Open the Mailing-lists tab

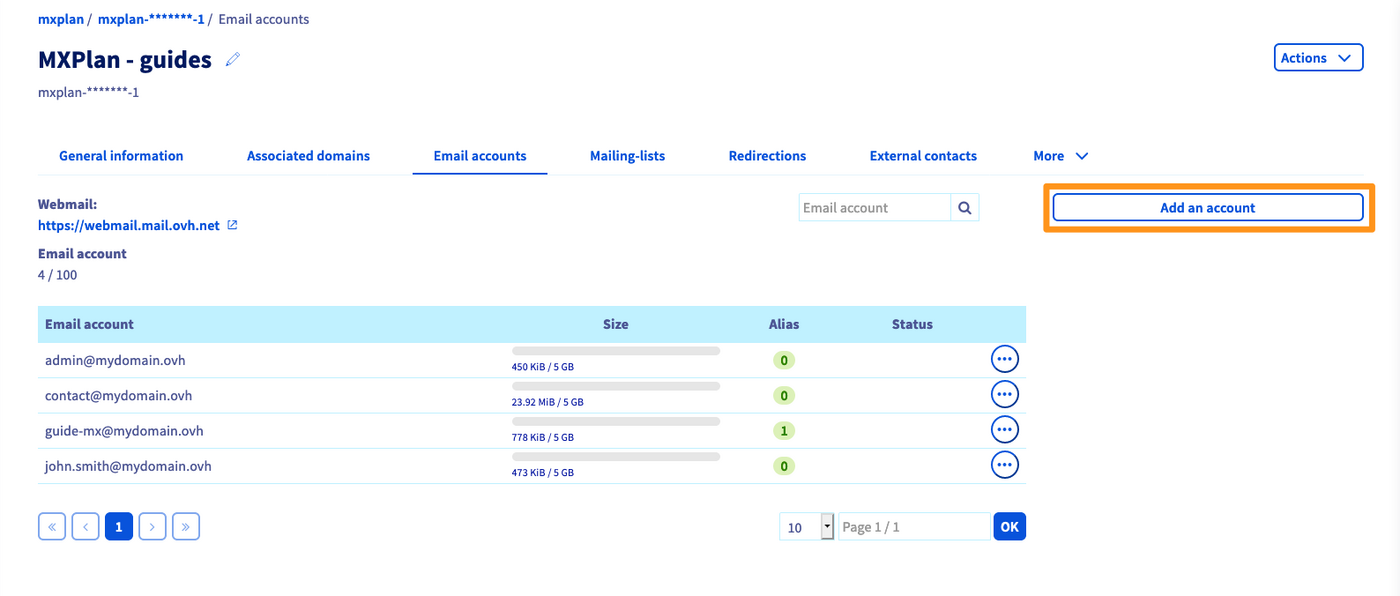coord(627,156)
